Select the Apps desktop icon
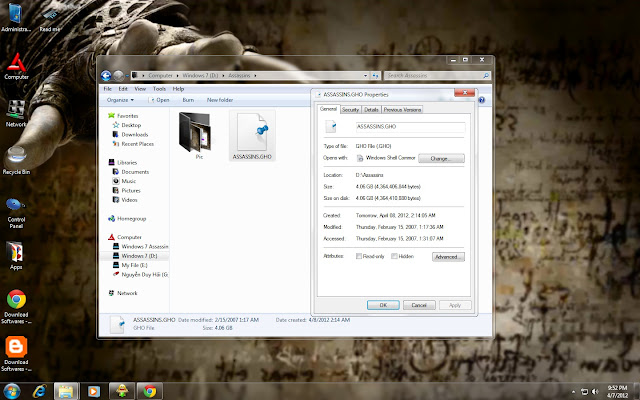 [16, 256]
